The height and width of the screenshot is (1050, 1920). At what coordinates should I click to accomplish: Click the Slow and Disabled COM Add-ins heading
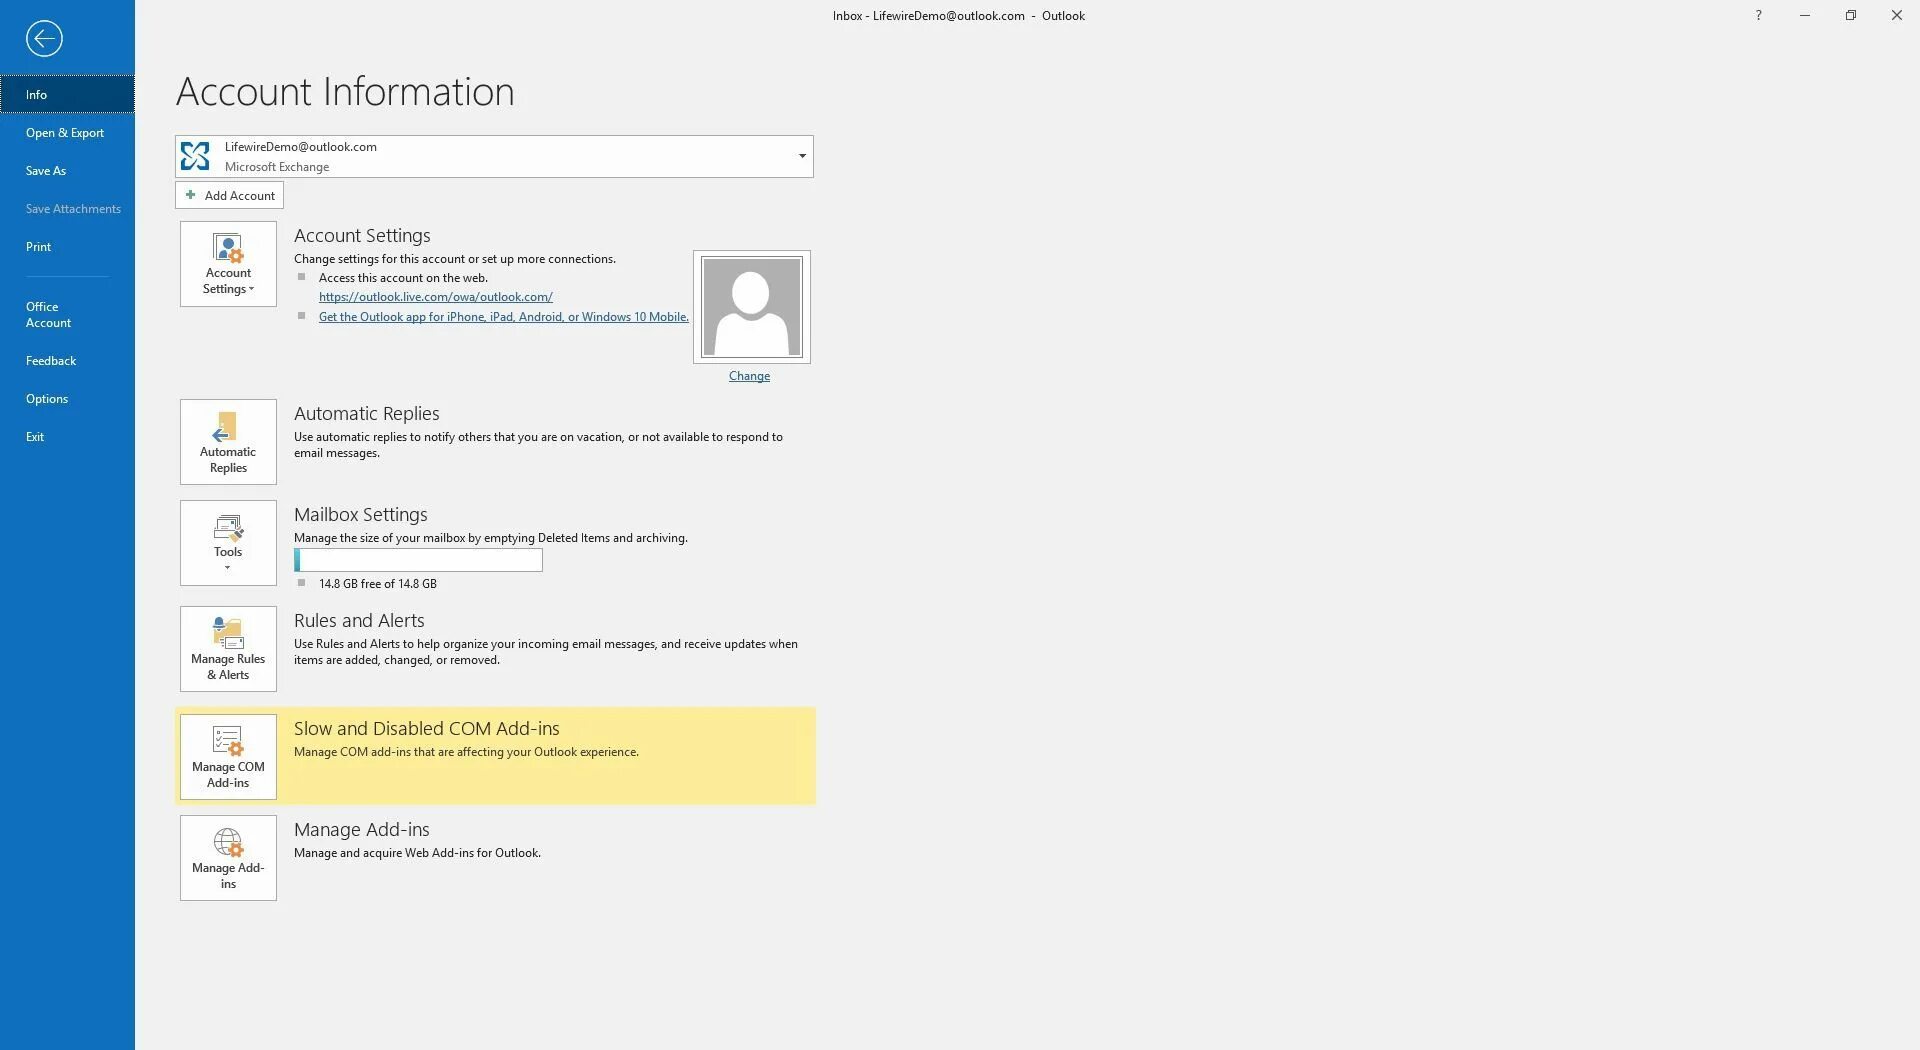(427, 729)
